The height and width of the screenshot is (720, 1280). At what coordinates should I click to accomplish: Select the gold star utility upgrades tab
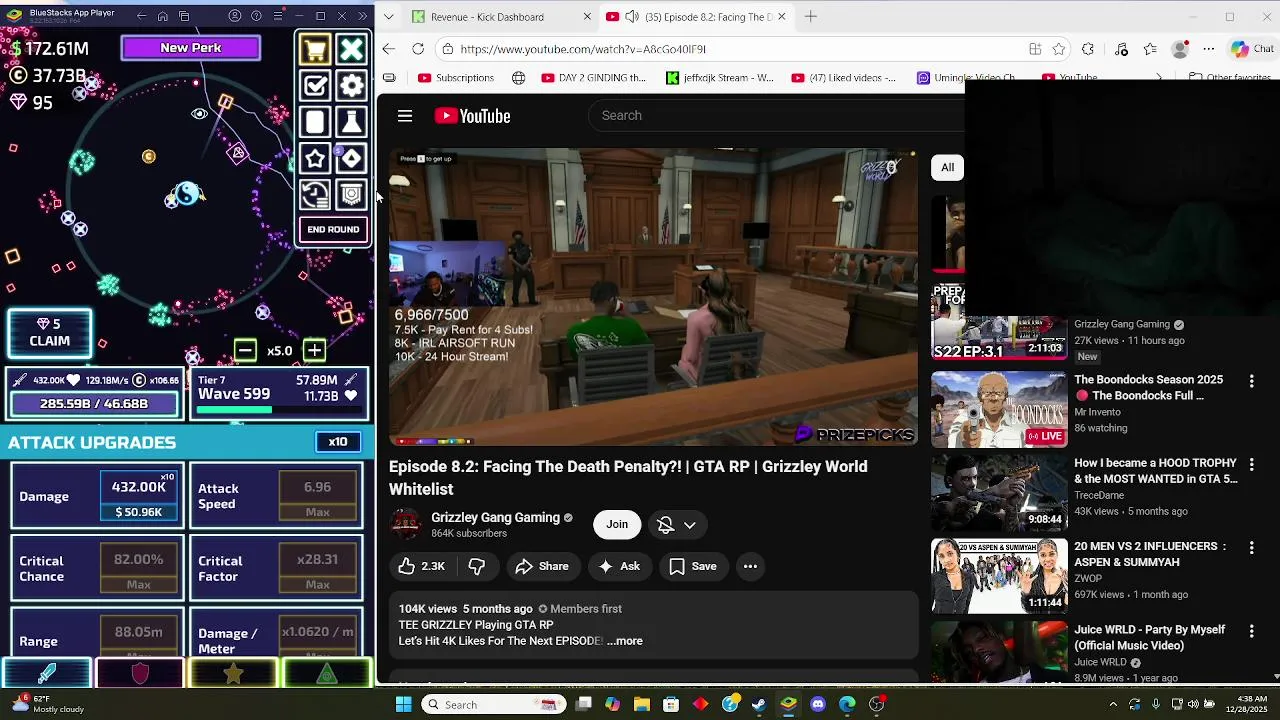[233, 674]
